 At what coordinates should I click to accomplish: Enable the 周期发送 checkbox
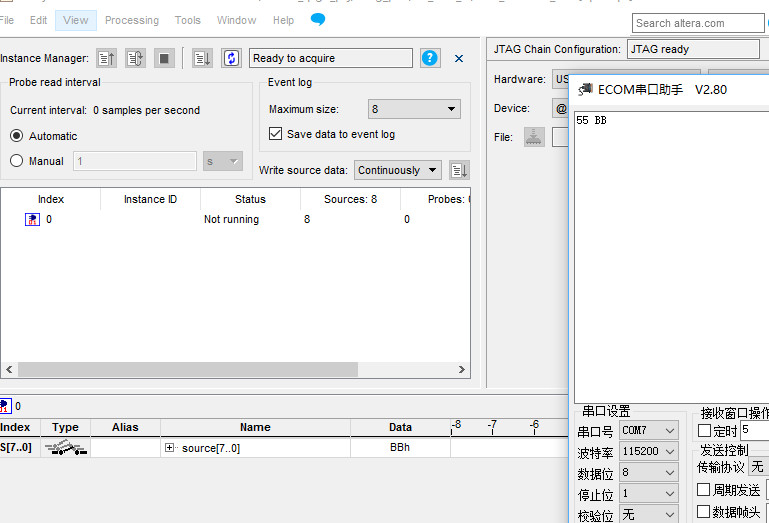pos(704,490)
